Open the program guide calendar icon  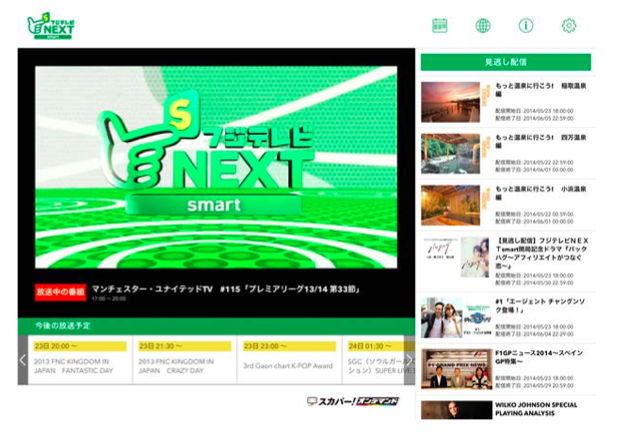coord(439,26)
